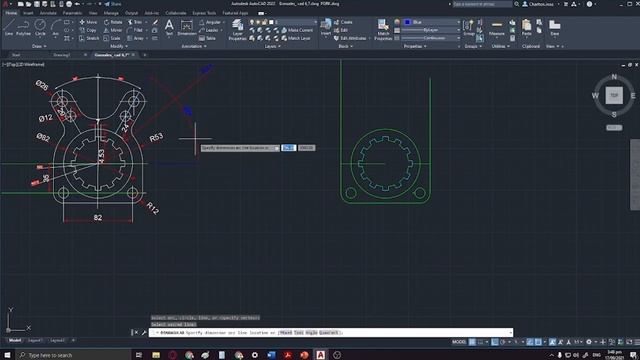Toggle layer lock icon in Layers

[x=264, y=22]
